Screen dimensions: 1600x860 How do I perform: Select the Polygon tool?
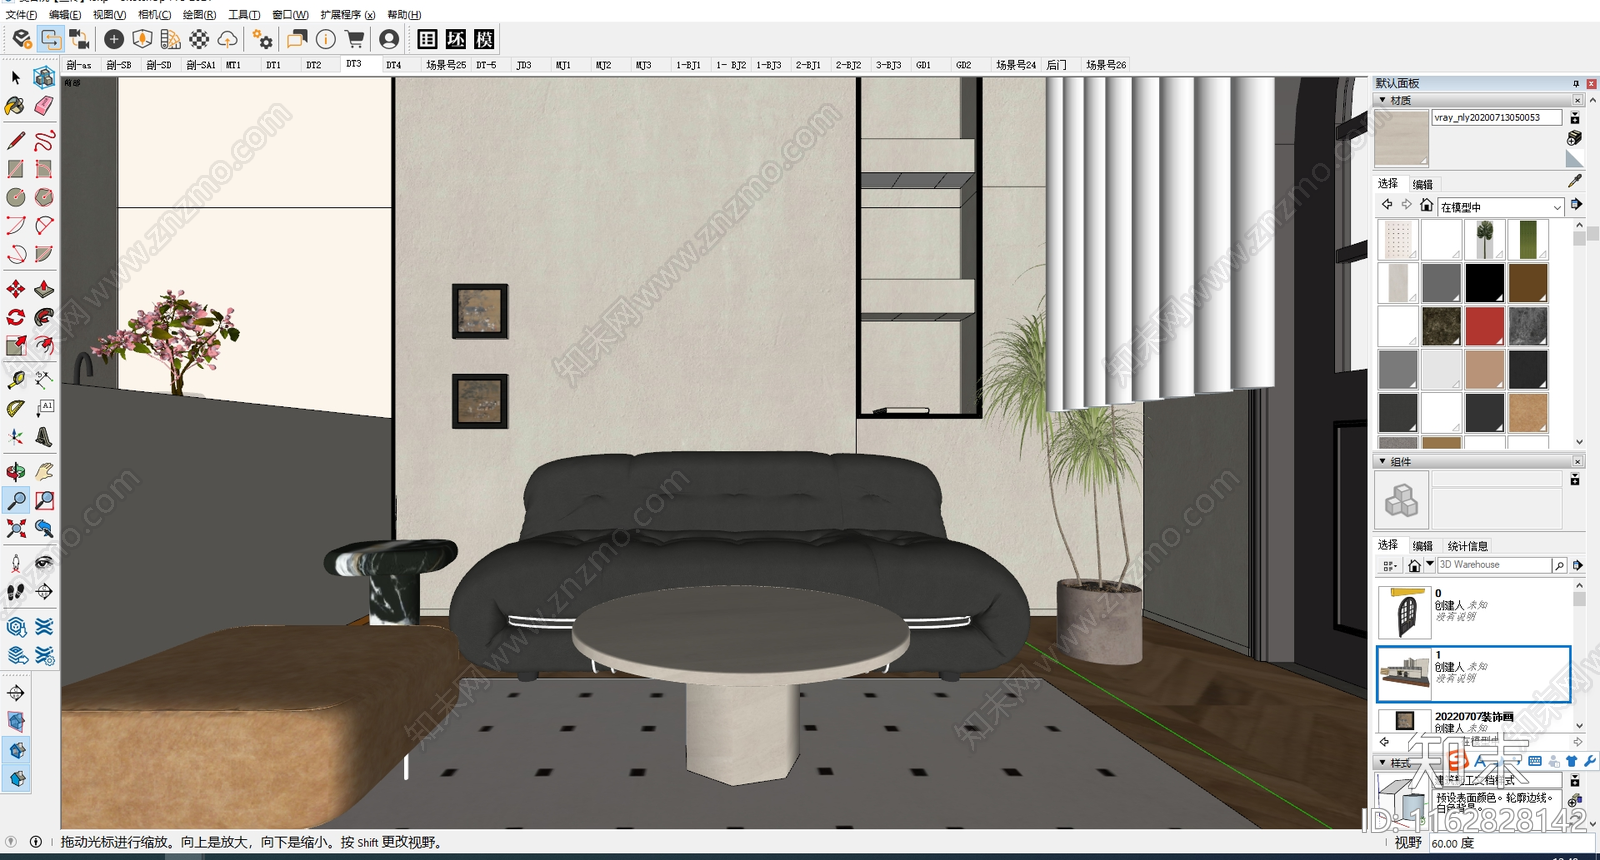point(44,197)
